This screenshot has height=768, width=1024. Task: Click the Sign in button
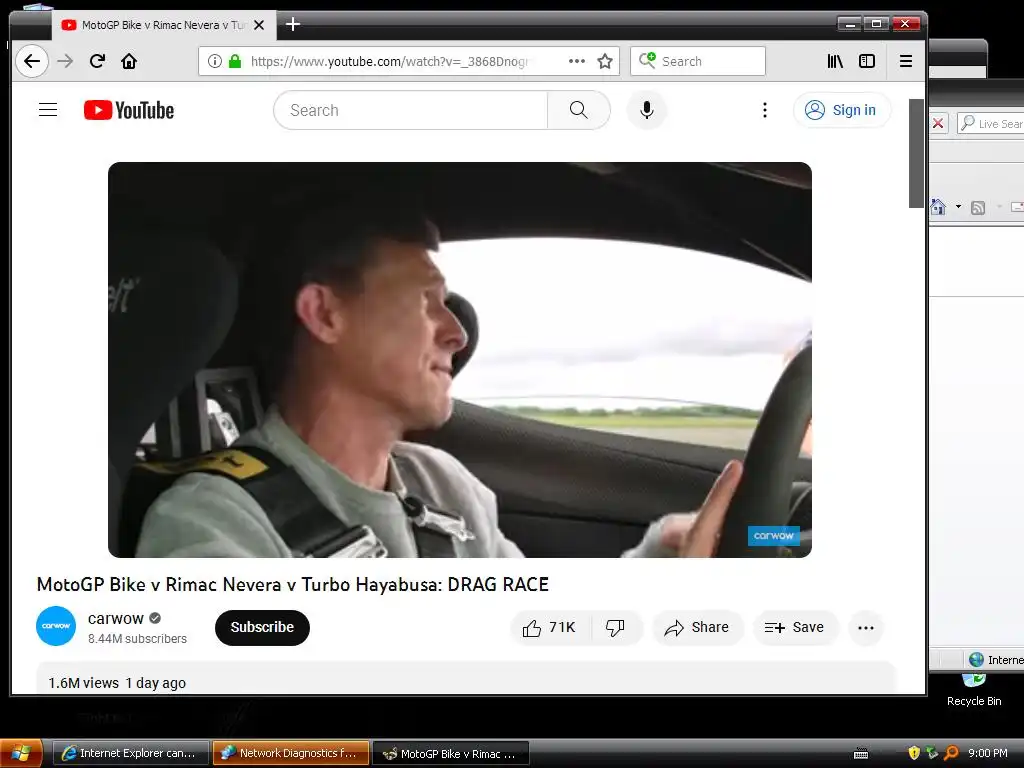(841, 110)
